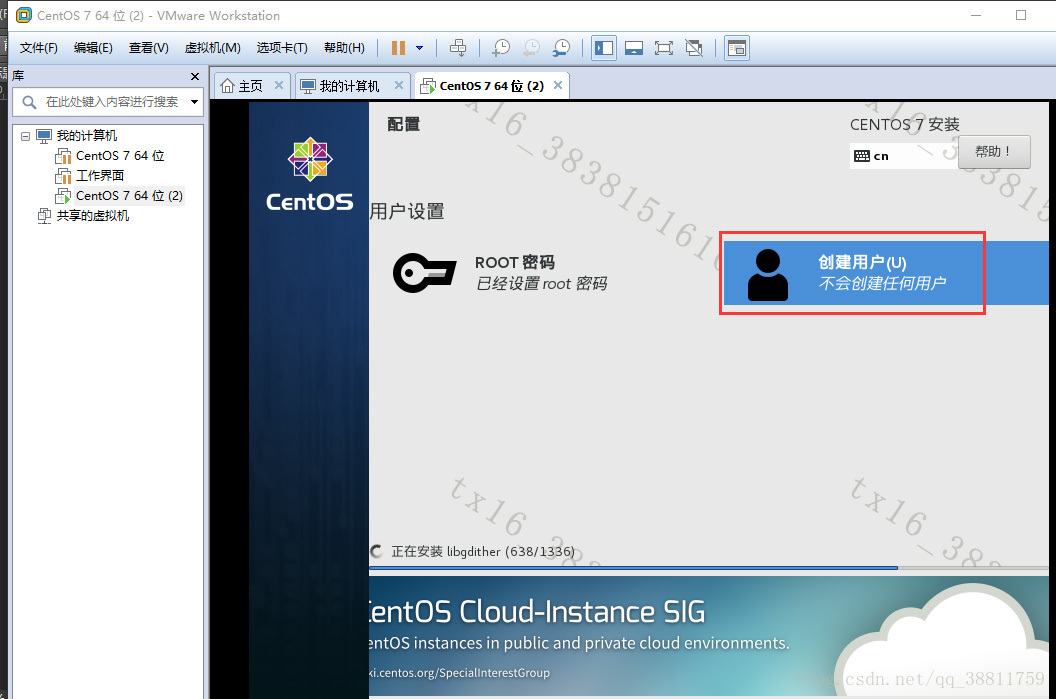Image resolution: width=1056 pixels, height=699 pixels.
Task: Switch to the 主页 tab
Action: (x=251, y=86)
